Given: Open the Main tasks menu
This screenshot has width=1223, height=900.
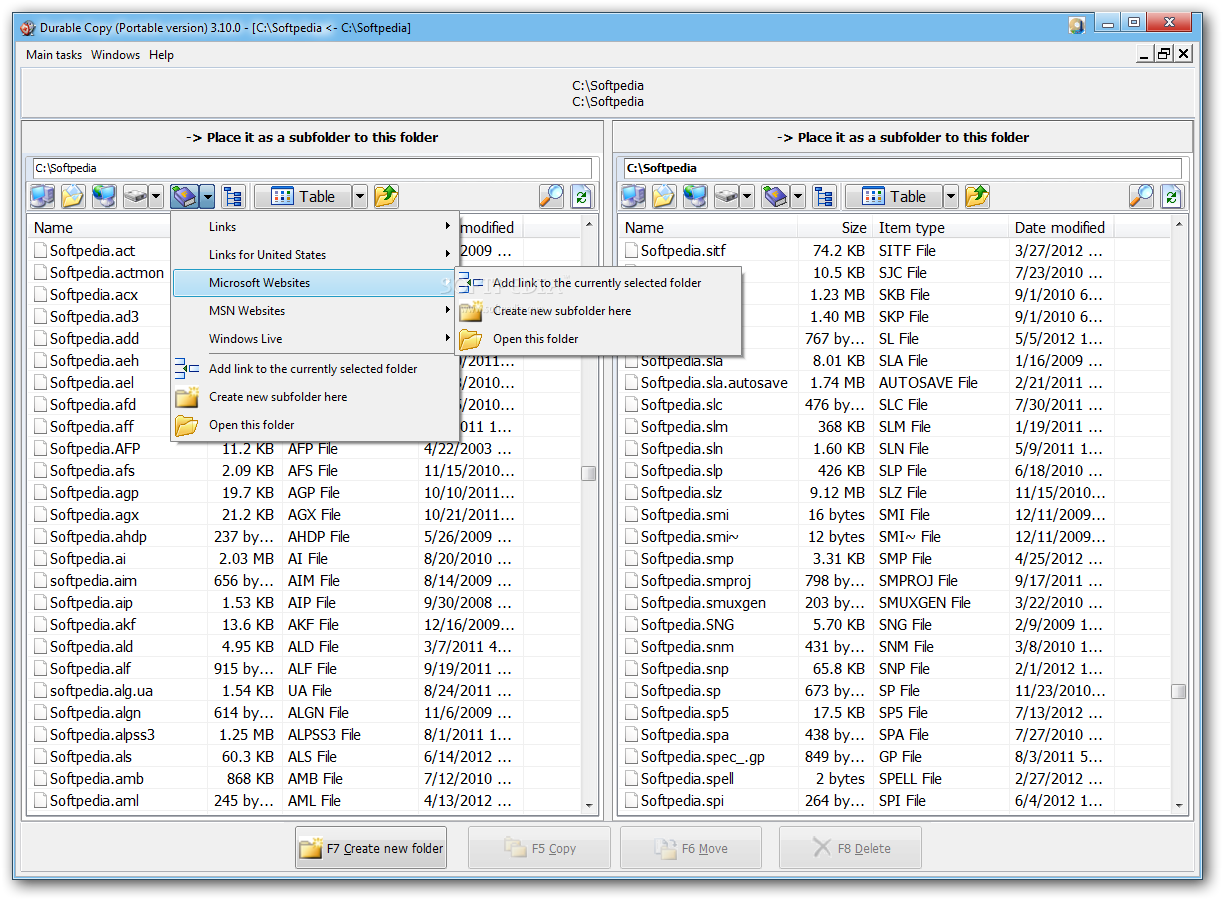Looking at the screenshot, I should tap(54, 55).
